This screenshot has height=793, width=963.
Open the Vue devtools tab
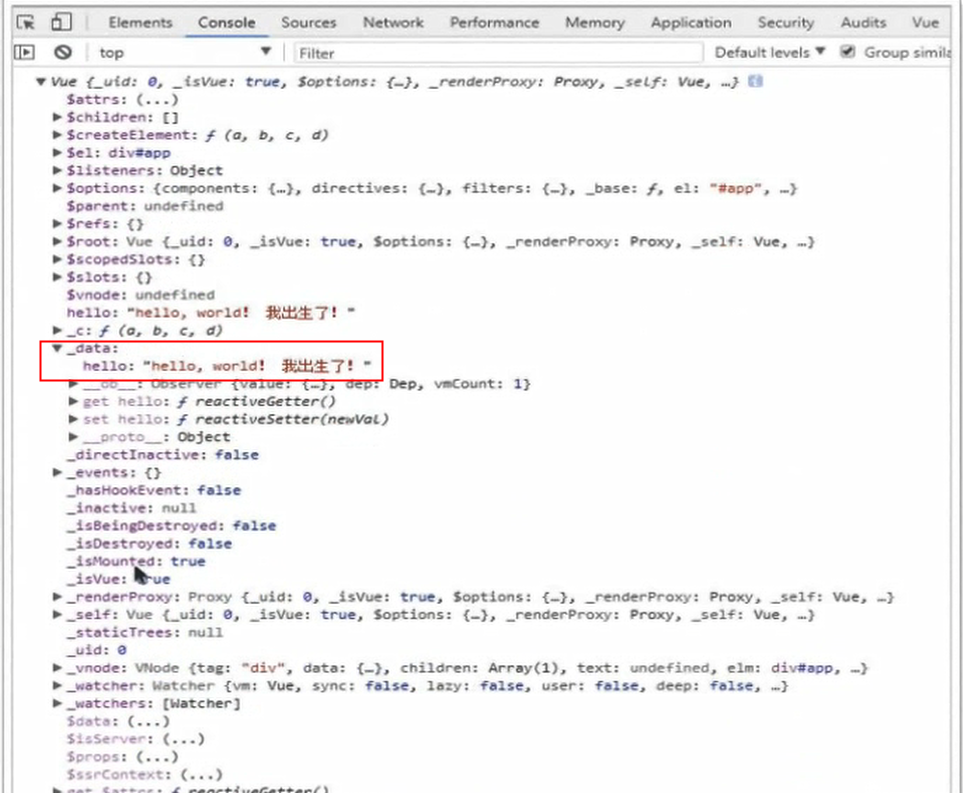point(925,23)
